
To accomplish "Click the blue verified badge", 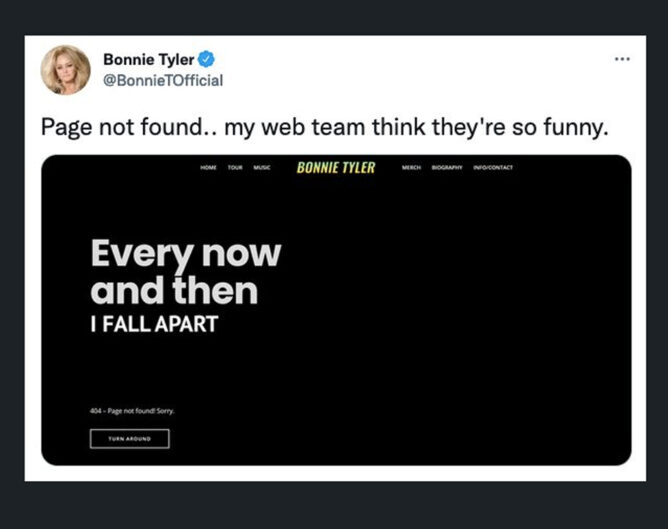I will pos(207,59).
